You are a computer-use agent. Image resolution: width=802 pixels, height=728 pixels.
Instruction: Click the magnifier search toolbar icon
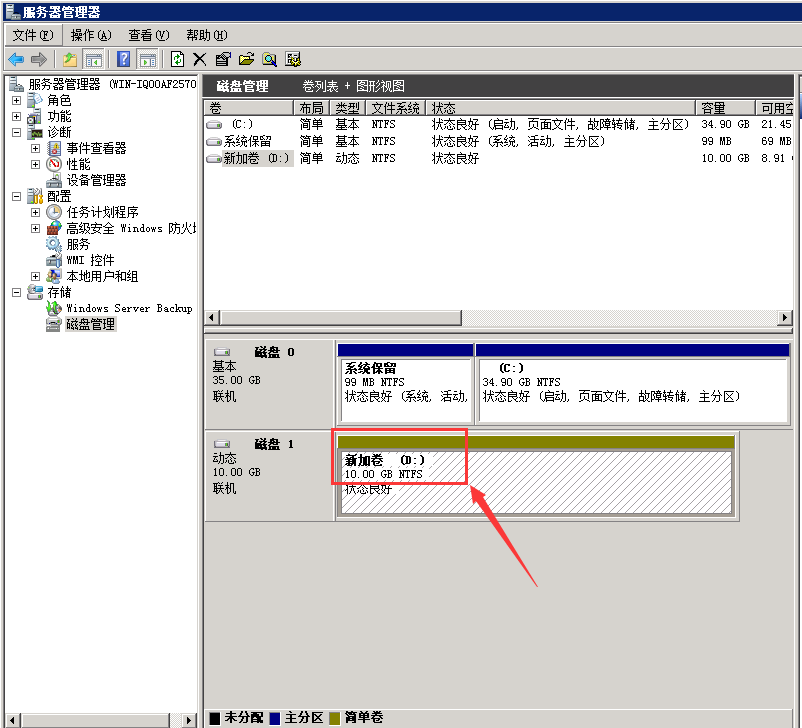[269, 60]
